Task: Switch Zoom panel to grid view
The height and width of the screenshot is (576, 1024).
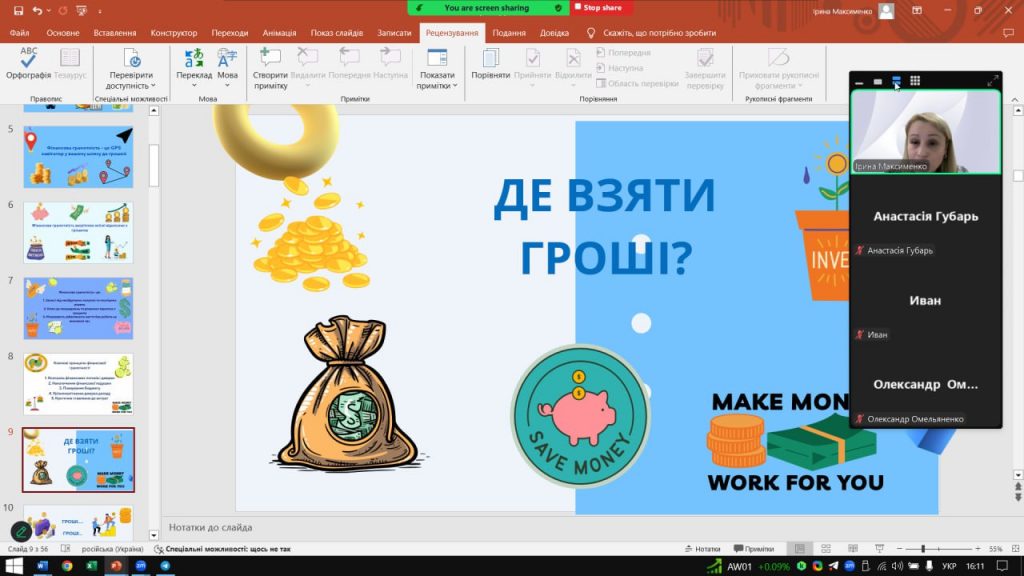Action: tap(915, 81)
